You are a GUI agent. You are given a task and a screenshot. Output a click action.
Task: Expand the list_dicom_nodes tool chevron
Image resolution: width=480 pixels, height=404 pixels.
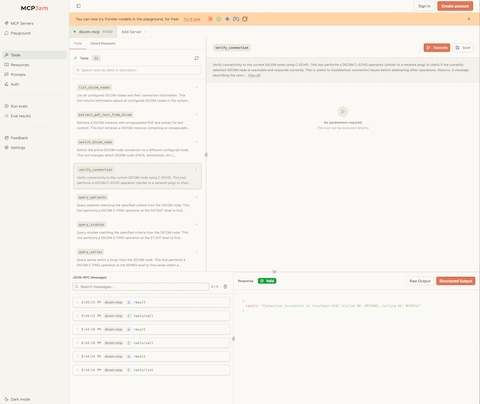pyautogui.click(x=196, y=87)
